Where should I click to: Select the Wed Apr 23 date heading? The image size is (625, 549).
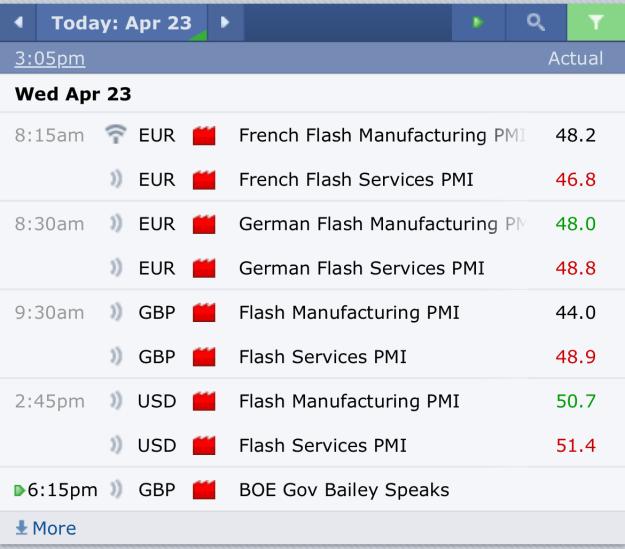(73, 94)
